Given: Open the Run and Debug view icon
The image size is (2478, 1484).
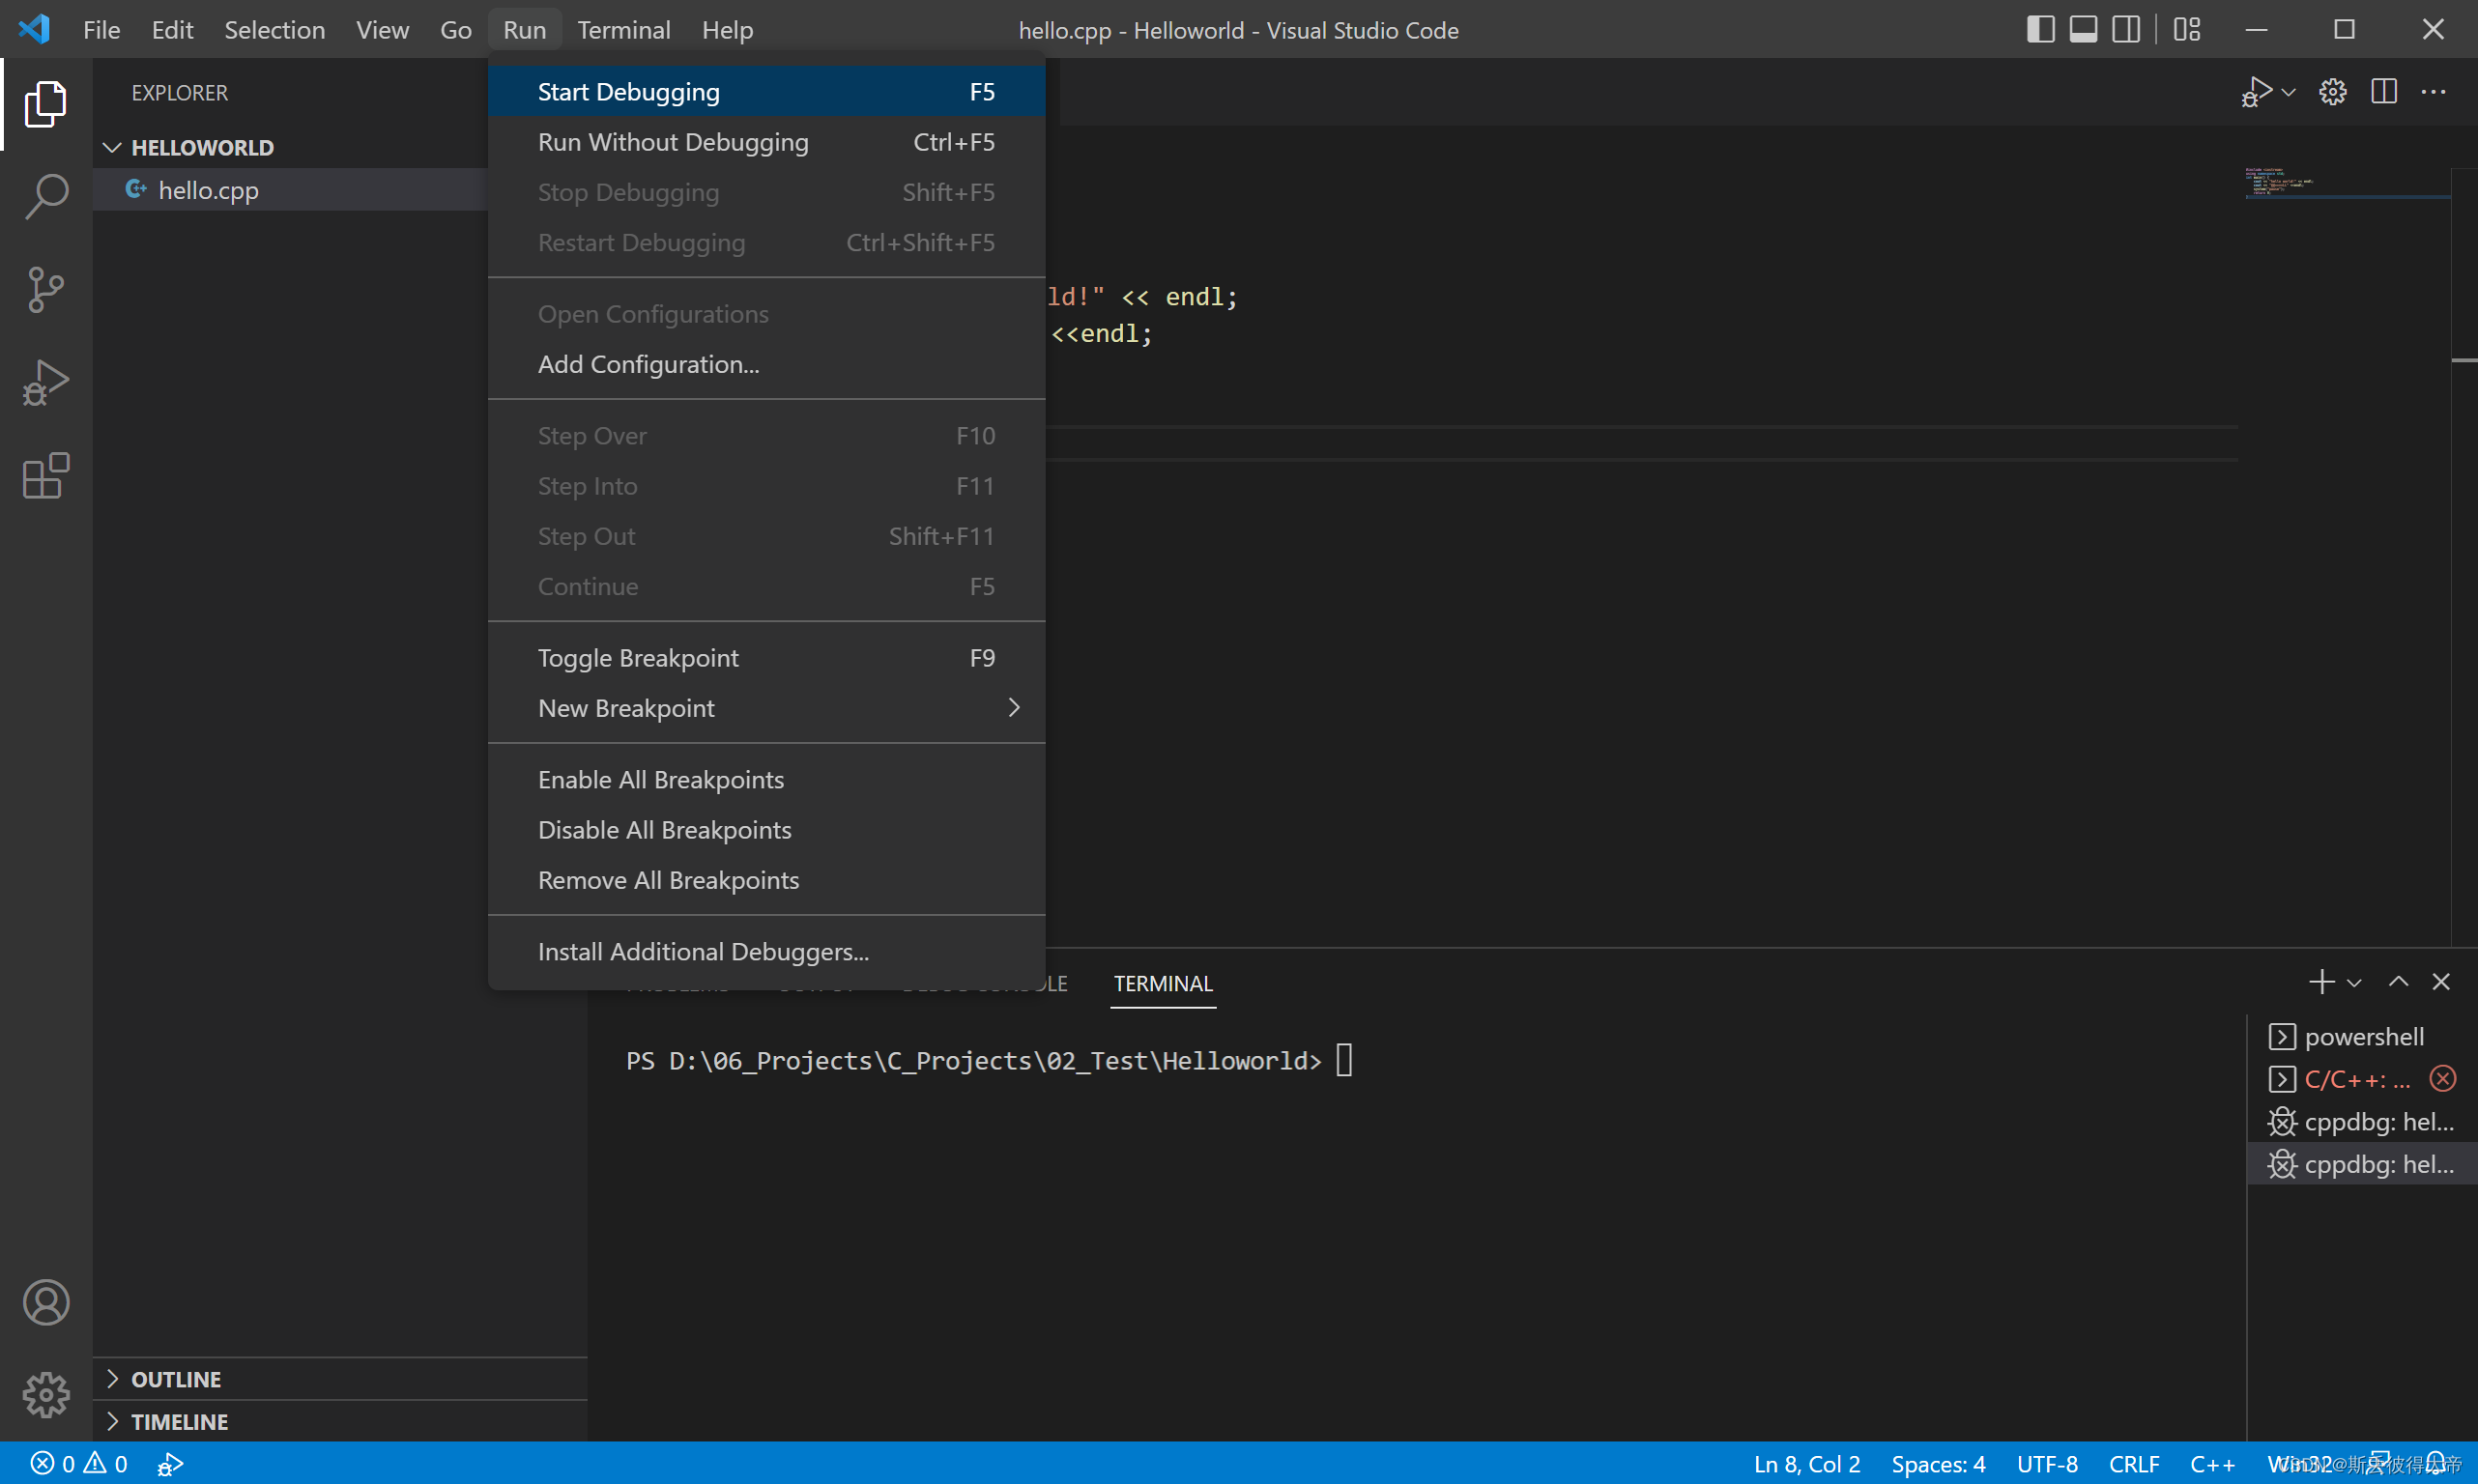Looking at the screenshot, I should (46, 383).
